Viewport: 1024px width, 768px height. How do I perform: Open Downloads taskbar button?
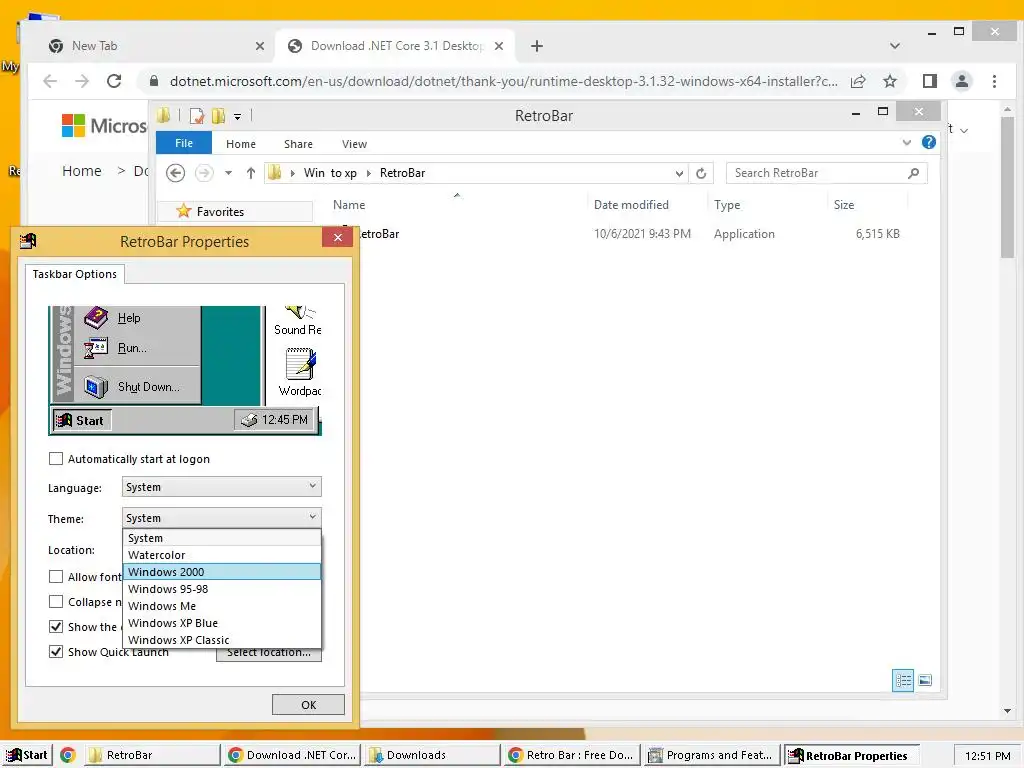(x=432, y=755)
